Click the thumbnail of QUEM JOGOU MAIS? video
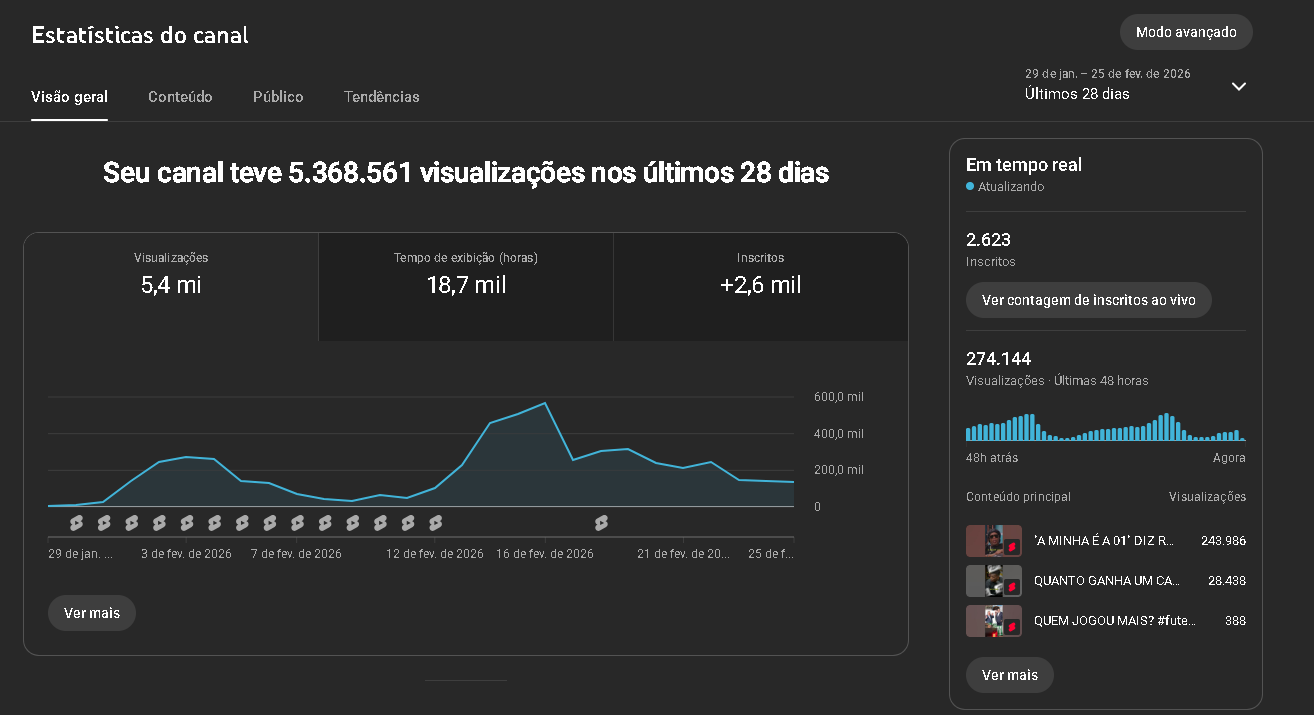This screenshot has height=715, width=1314. pyautogui.click(x=994, y=621)
